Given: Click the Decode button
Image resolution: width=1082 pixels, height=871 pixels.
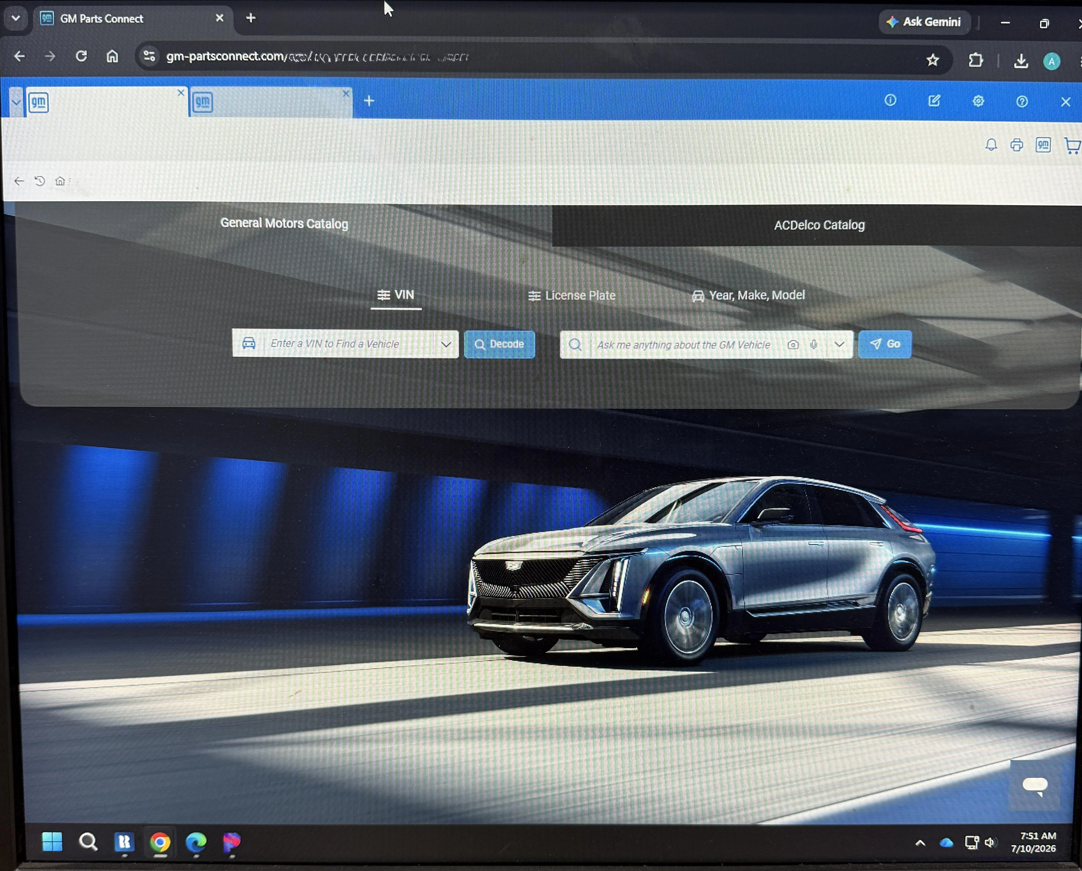Looking at the screenshot, I should coord(500,344).
